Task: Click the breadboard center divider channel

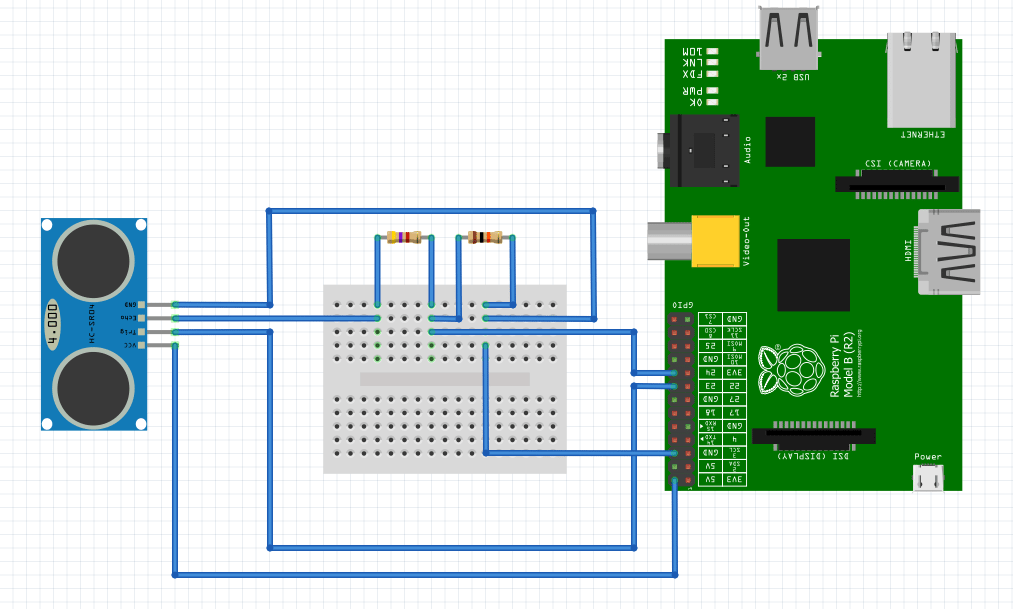Action: [x=444, y=379]
